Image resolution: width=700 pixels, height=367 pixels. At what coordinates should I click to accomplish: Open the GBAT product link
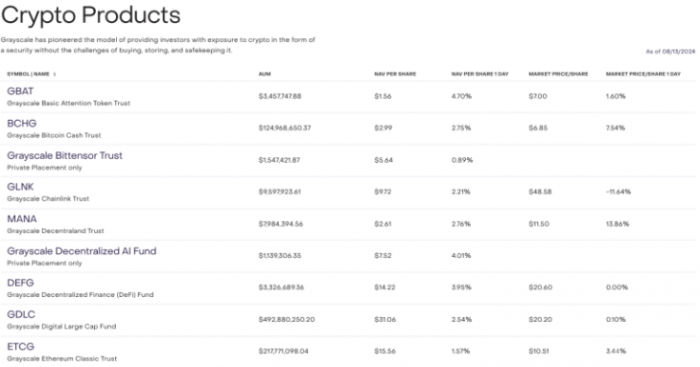pos(20,91)
